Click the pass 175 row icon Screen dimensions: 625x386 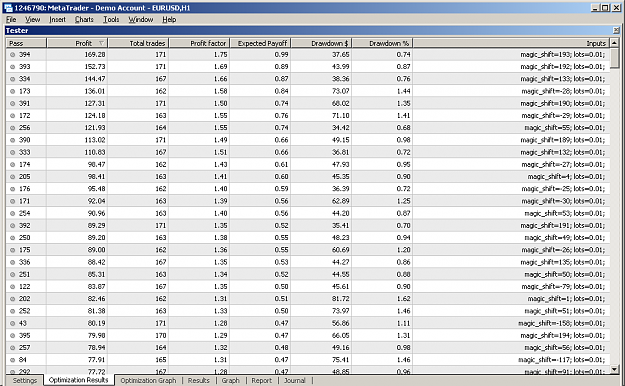tap(12, 250)
